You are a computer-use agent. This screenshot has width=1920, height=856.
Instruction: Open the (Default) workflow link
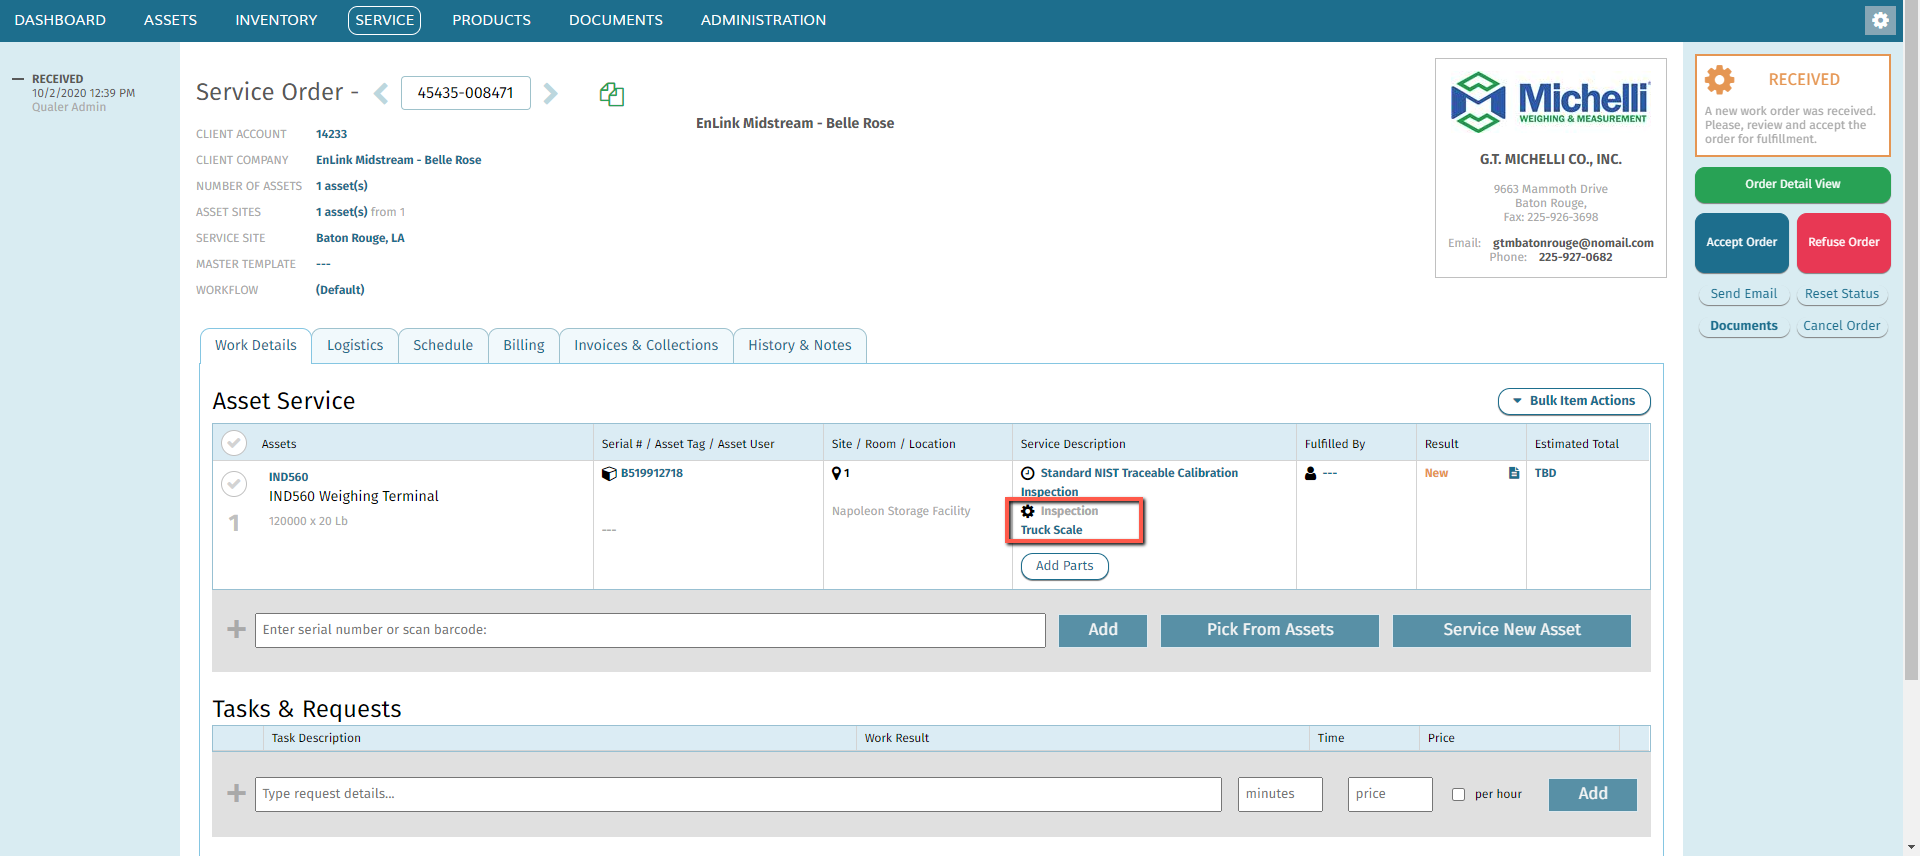point(340,290)
